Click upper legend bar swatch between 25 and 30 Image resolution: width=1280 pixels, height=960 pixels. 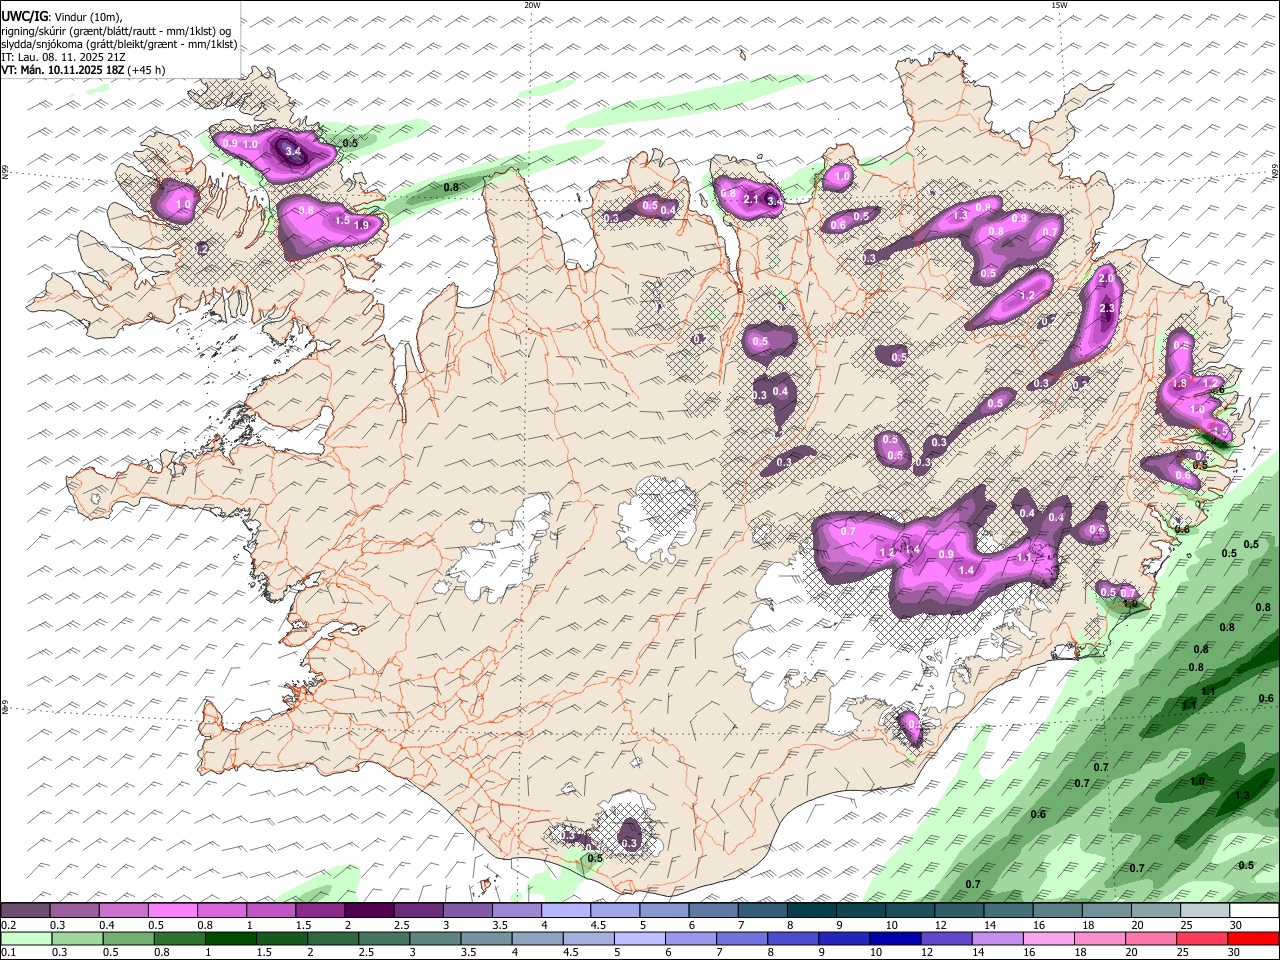(1204, 911)
